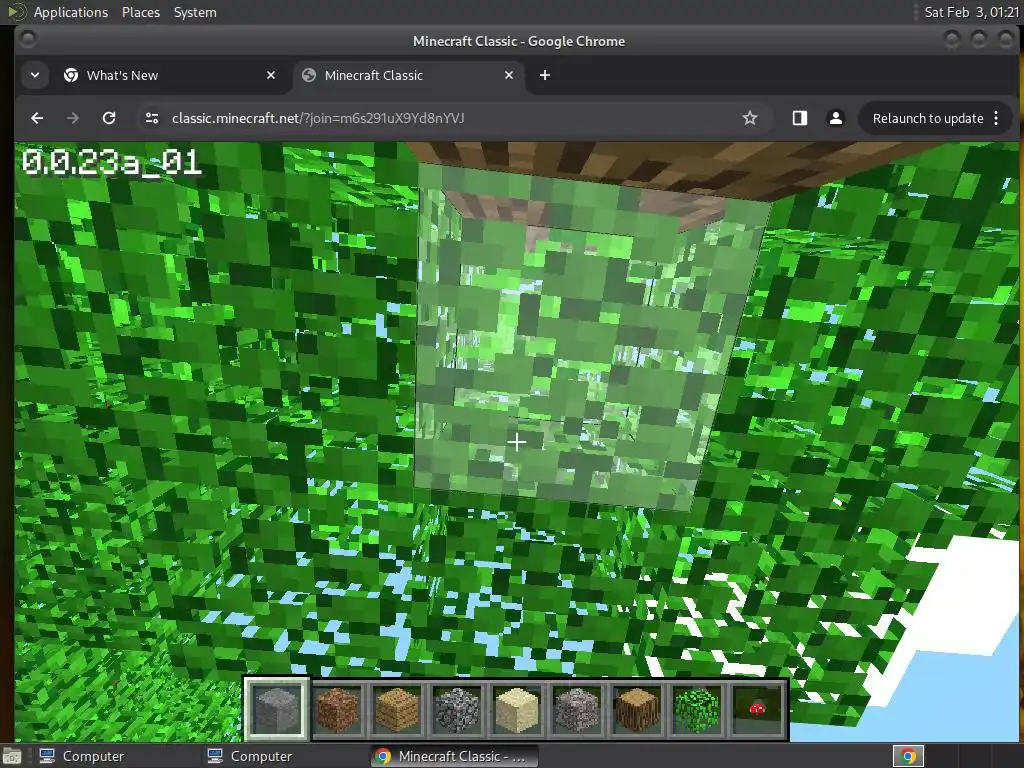Viewport: 1024px width, 768px height.
Task: Click show desktop icon in bottom panel
Action: [x=12, y=756]
